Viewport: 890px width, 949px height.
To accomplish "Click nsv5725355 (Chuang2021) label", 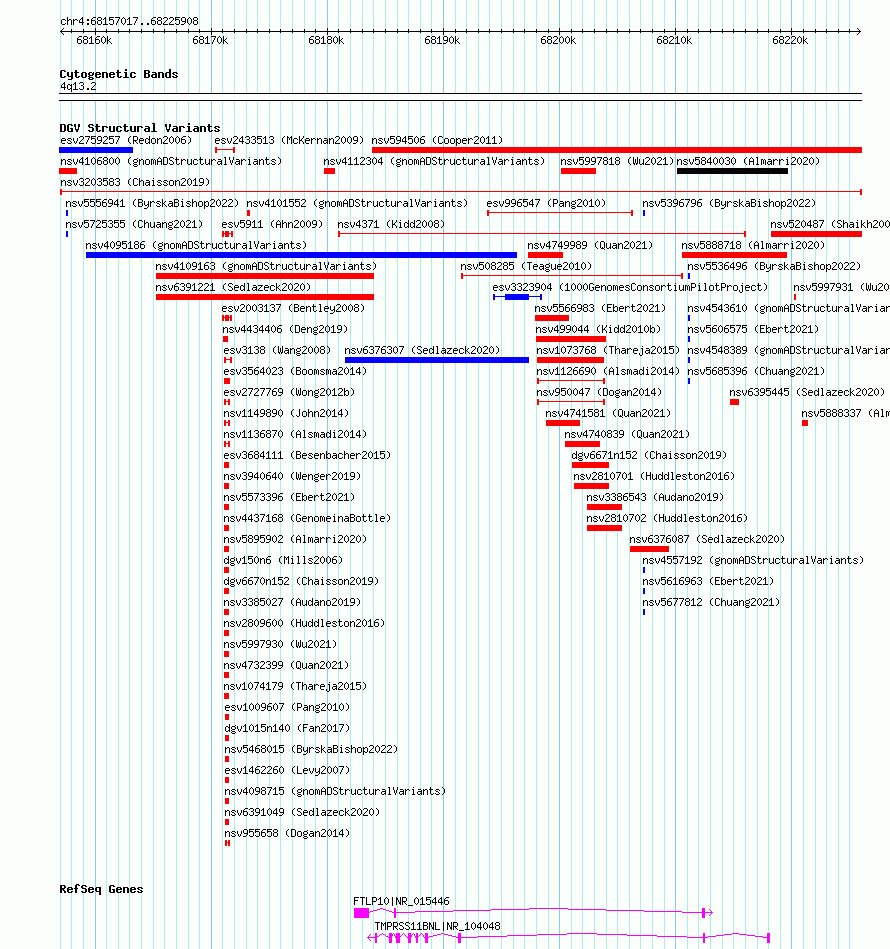I will click(134, 225).
